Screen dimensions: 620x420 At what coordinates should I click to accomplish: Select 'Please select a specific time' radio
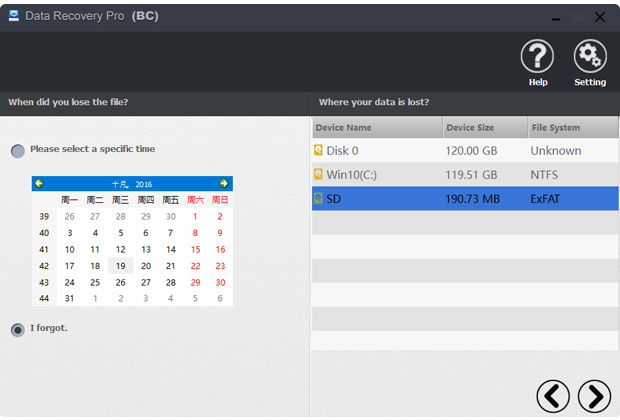point(18,151)
